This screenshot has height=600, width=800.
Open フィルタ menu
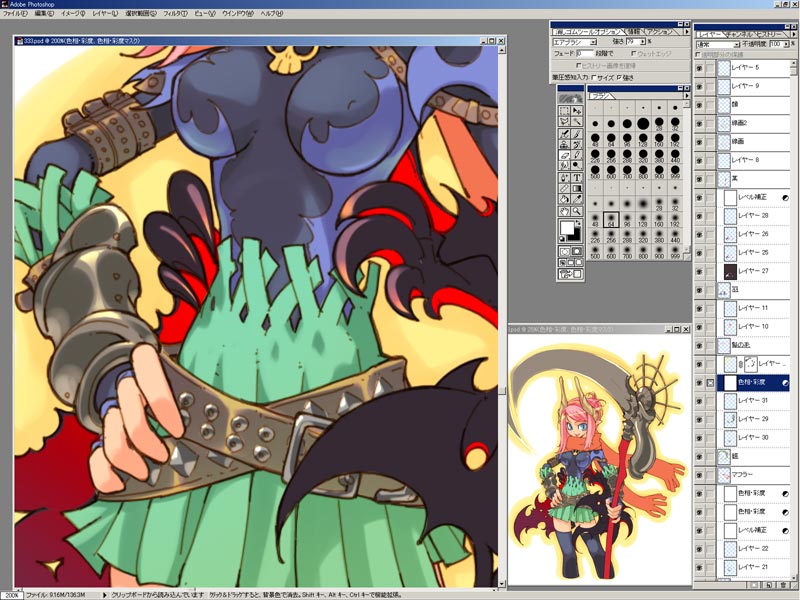(x=175, y=14)
